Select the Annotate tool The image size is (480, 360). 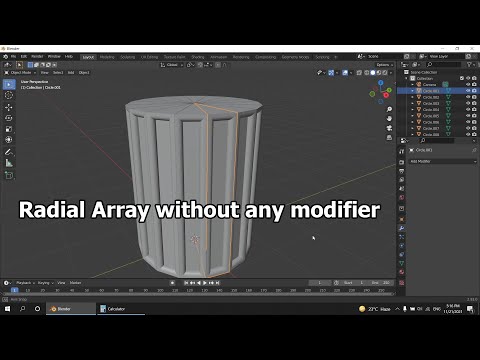[x=9, y=152]
